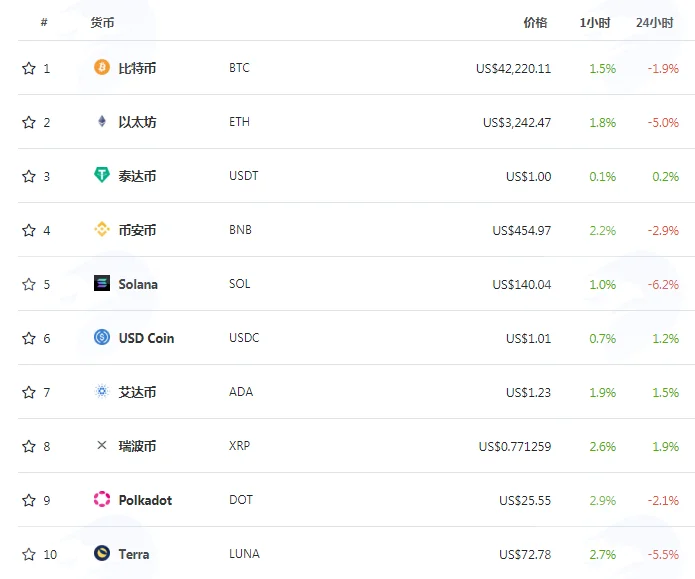Viewport: 695px width, 579px height.
Task: Toggle favorite star for Solana row
Action: pos(29,284)
